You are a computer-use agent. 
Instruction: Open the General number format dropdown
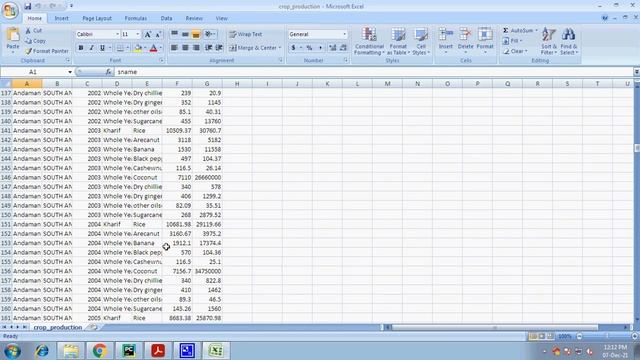[344, 34]
